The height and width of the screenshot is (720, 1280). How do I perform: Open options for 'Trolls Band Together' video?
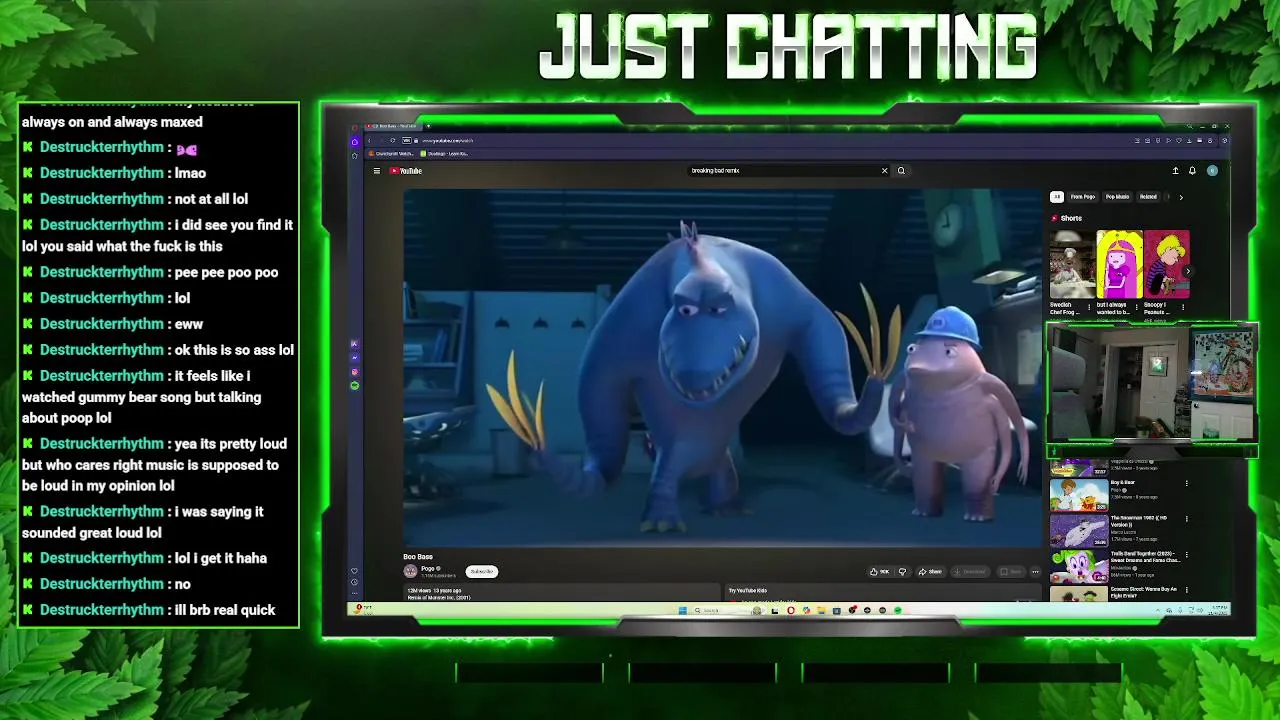click(1187, 554)
